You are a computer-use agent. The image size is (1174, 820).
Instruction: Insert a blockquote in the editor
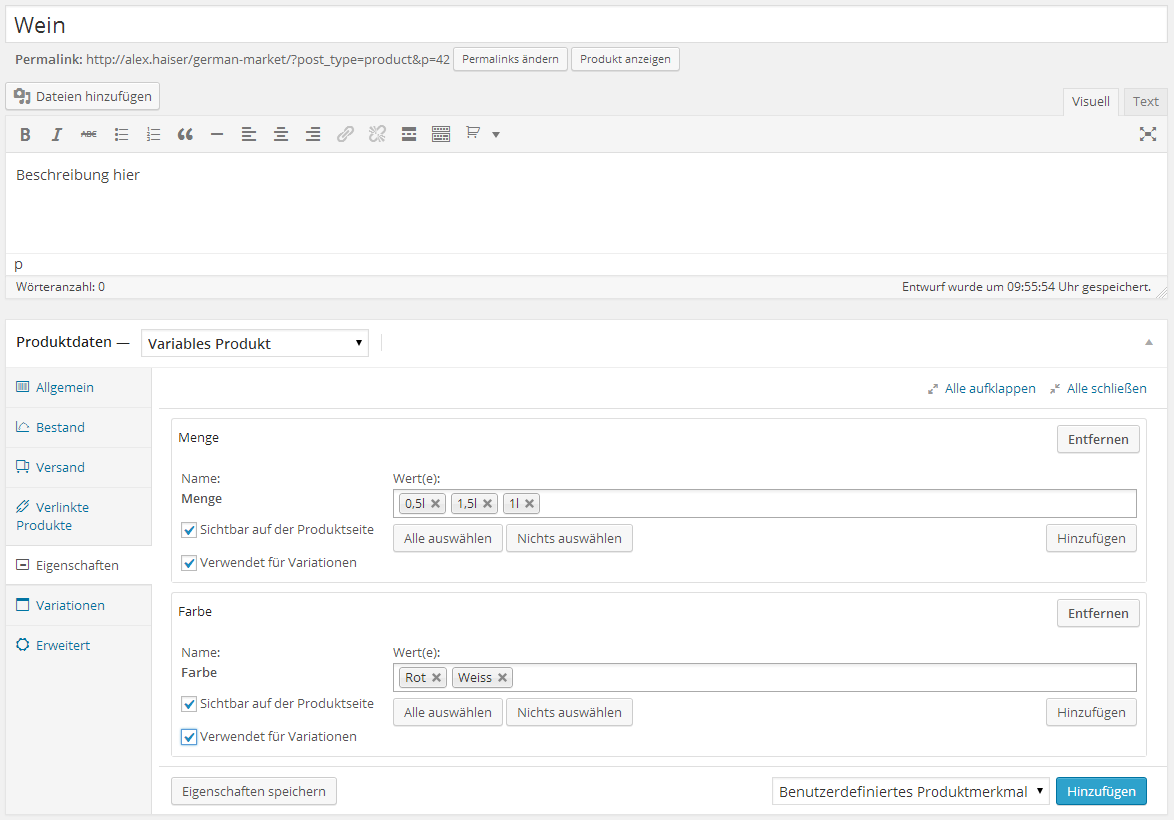tap(185, 135)
